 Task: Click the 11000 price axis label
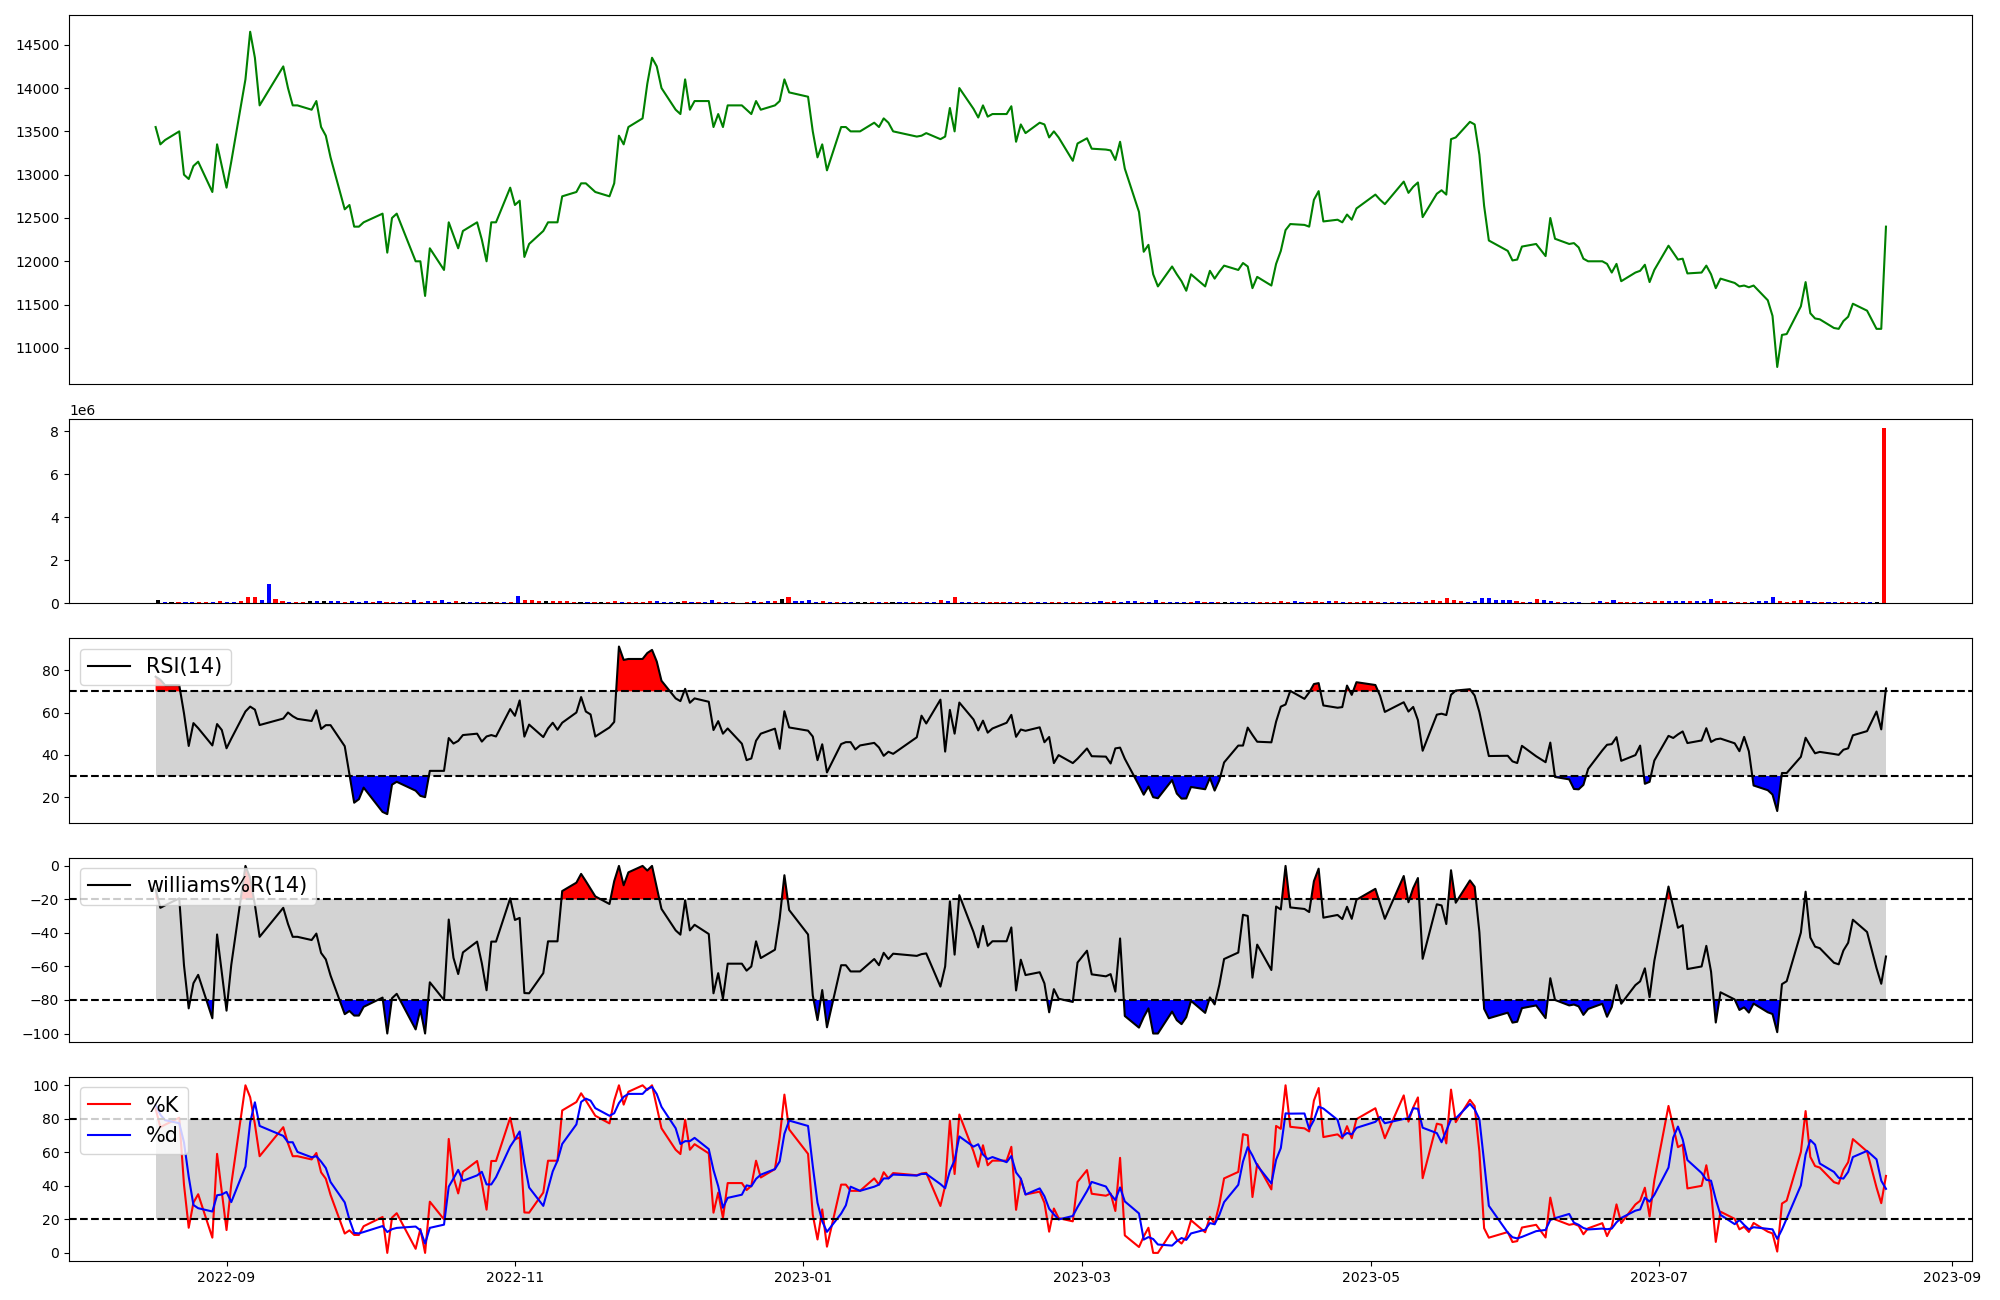(x=38, y=348)
